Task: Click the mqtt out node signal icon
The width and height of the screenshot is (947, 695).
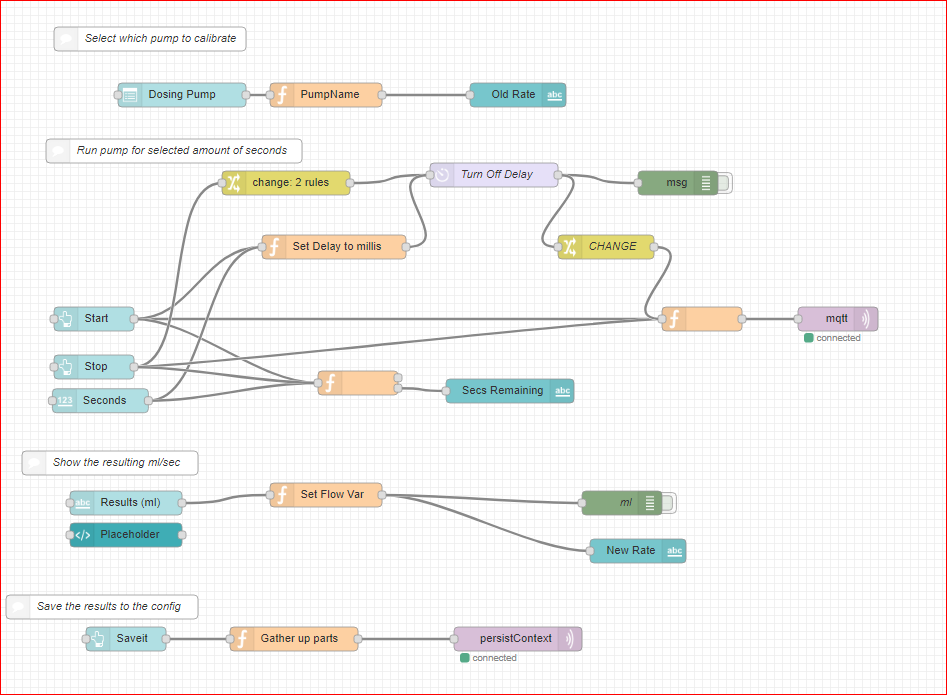Action: click(x=866, y=319)
